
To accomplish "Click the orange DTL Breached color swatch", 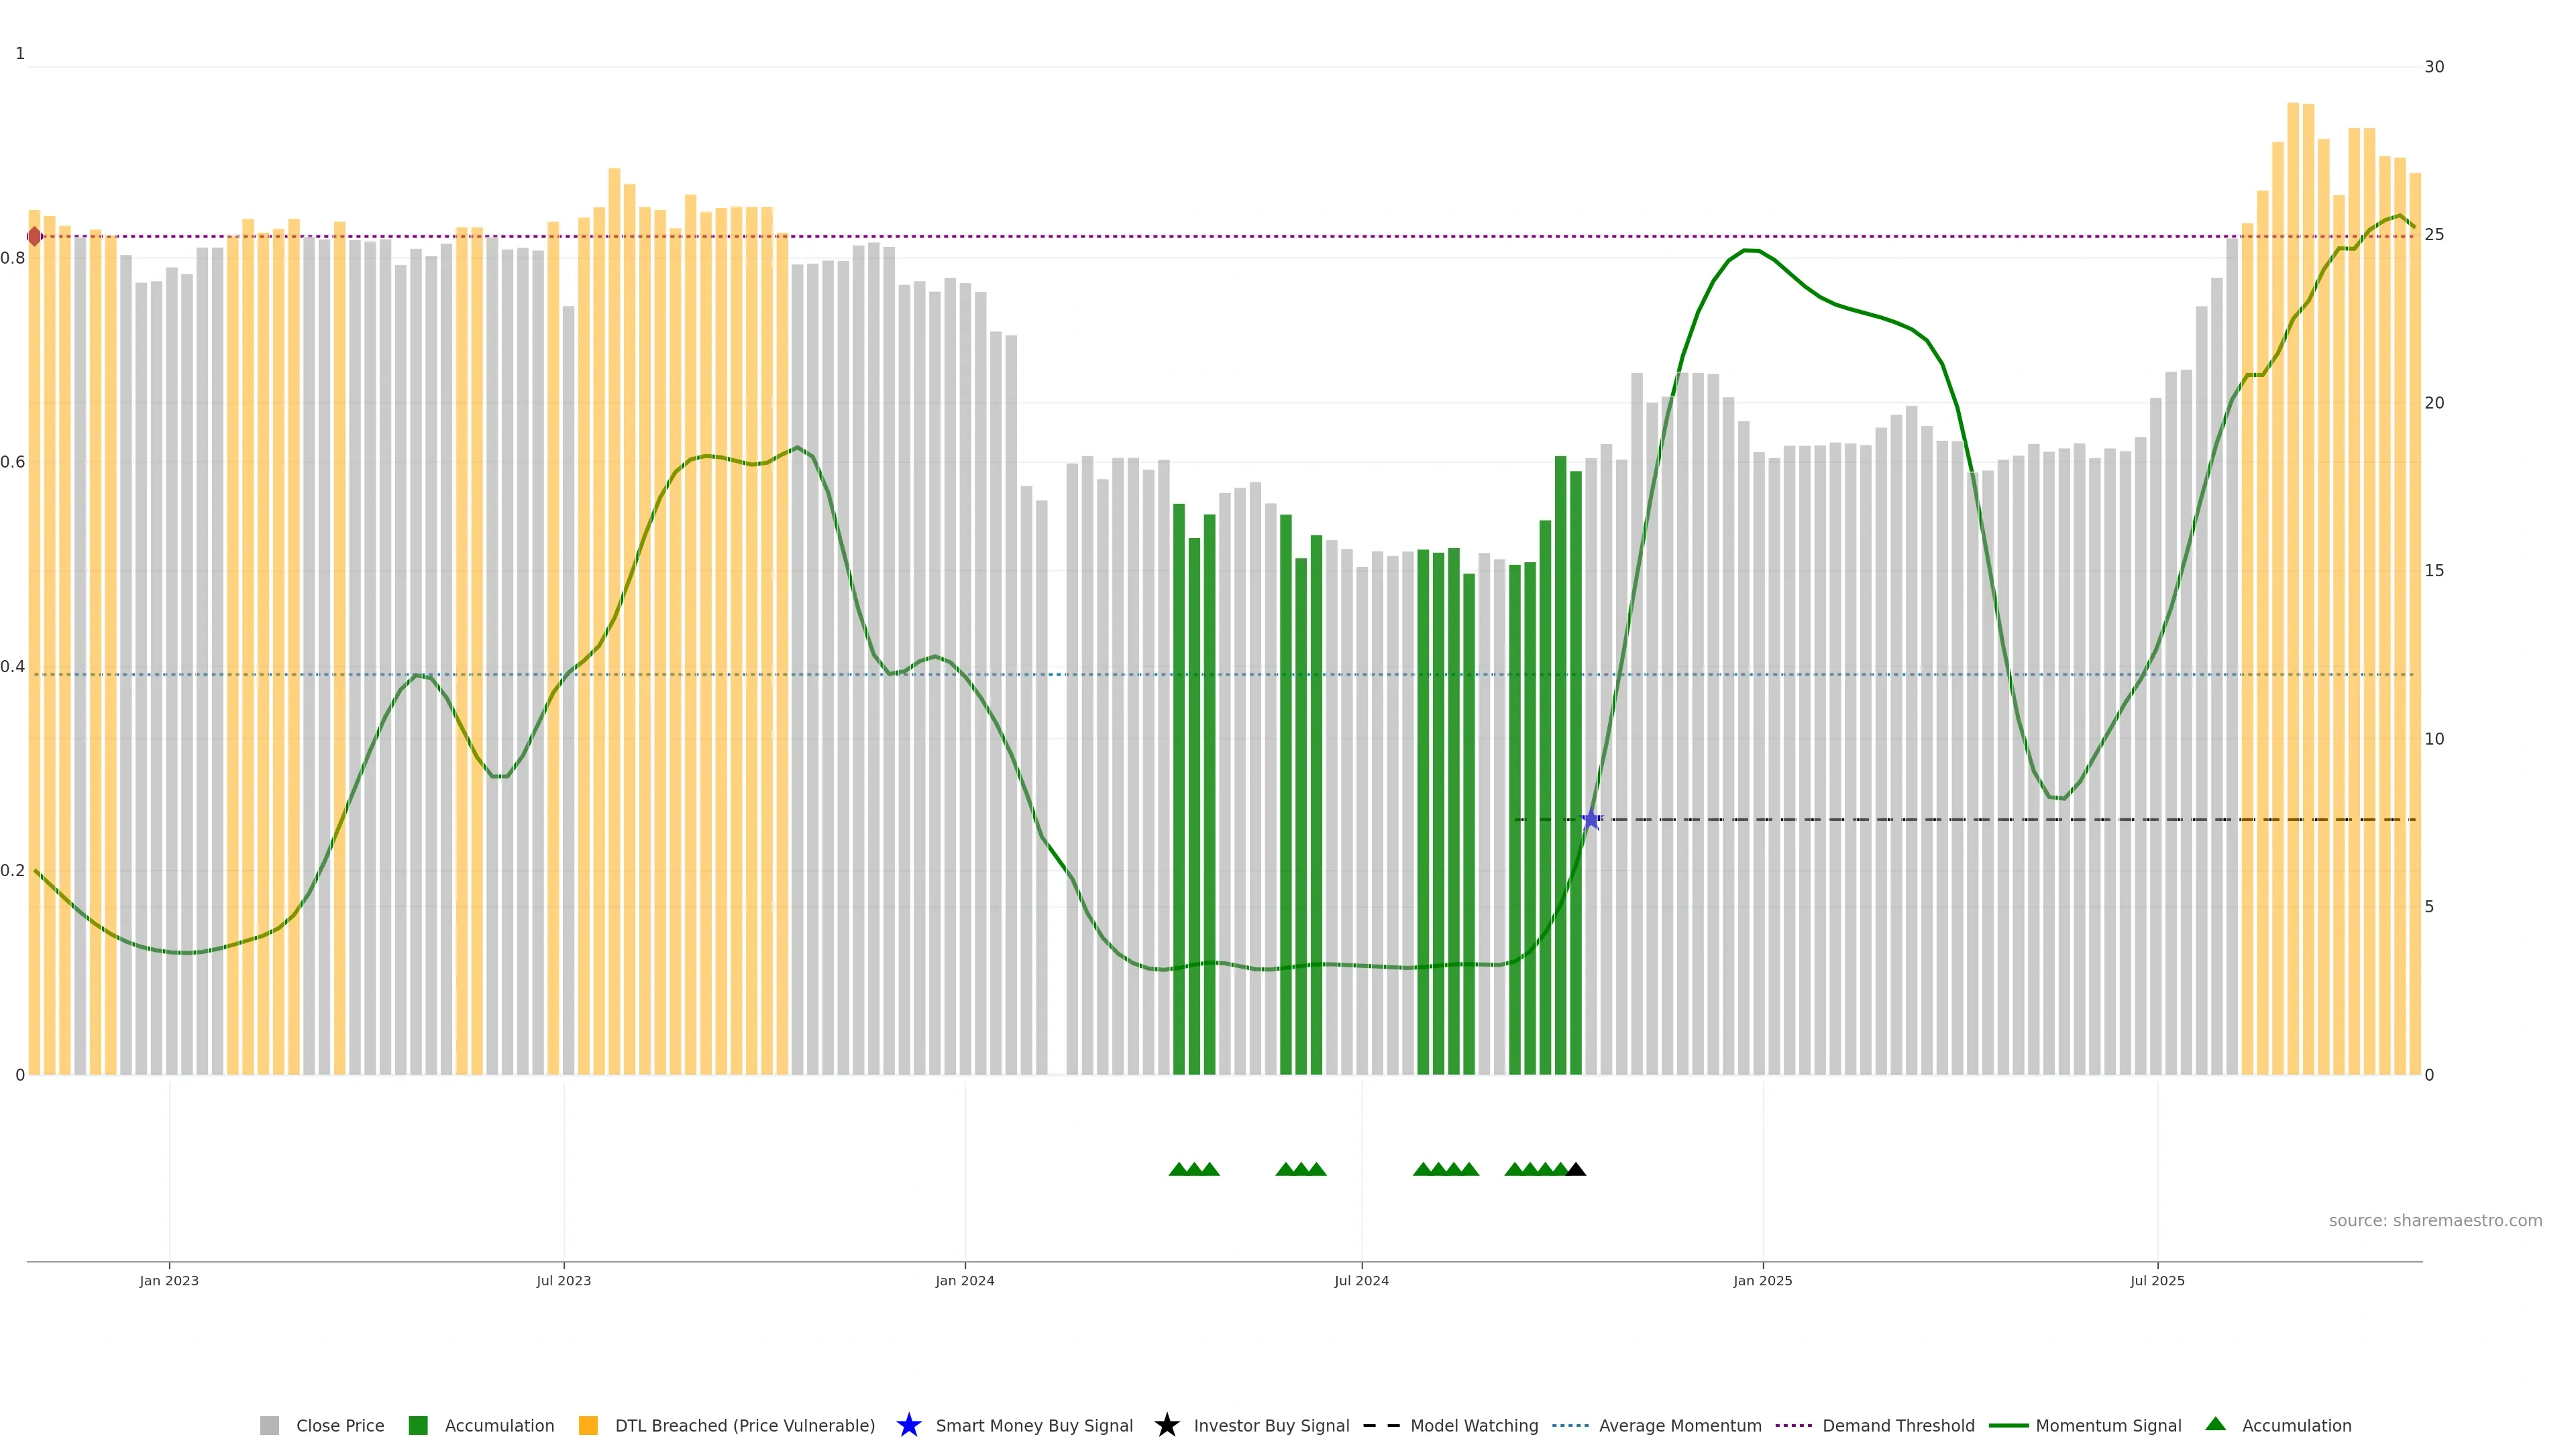I will [588, 1425].
